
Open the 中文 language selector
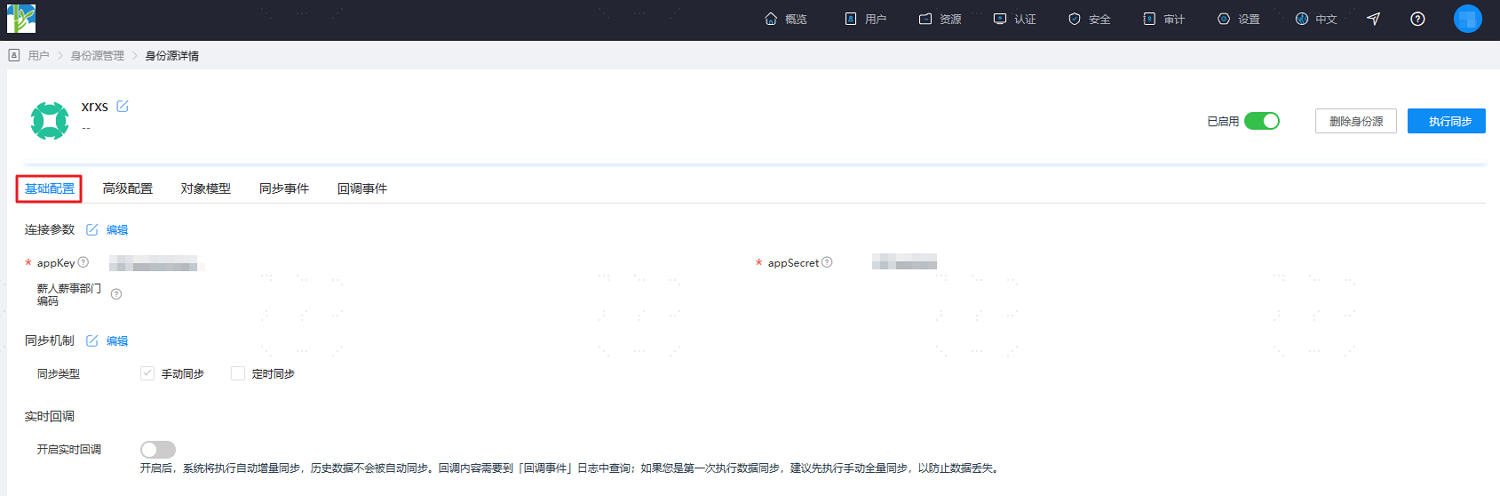(x=1316, y=19)
